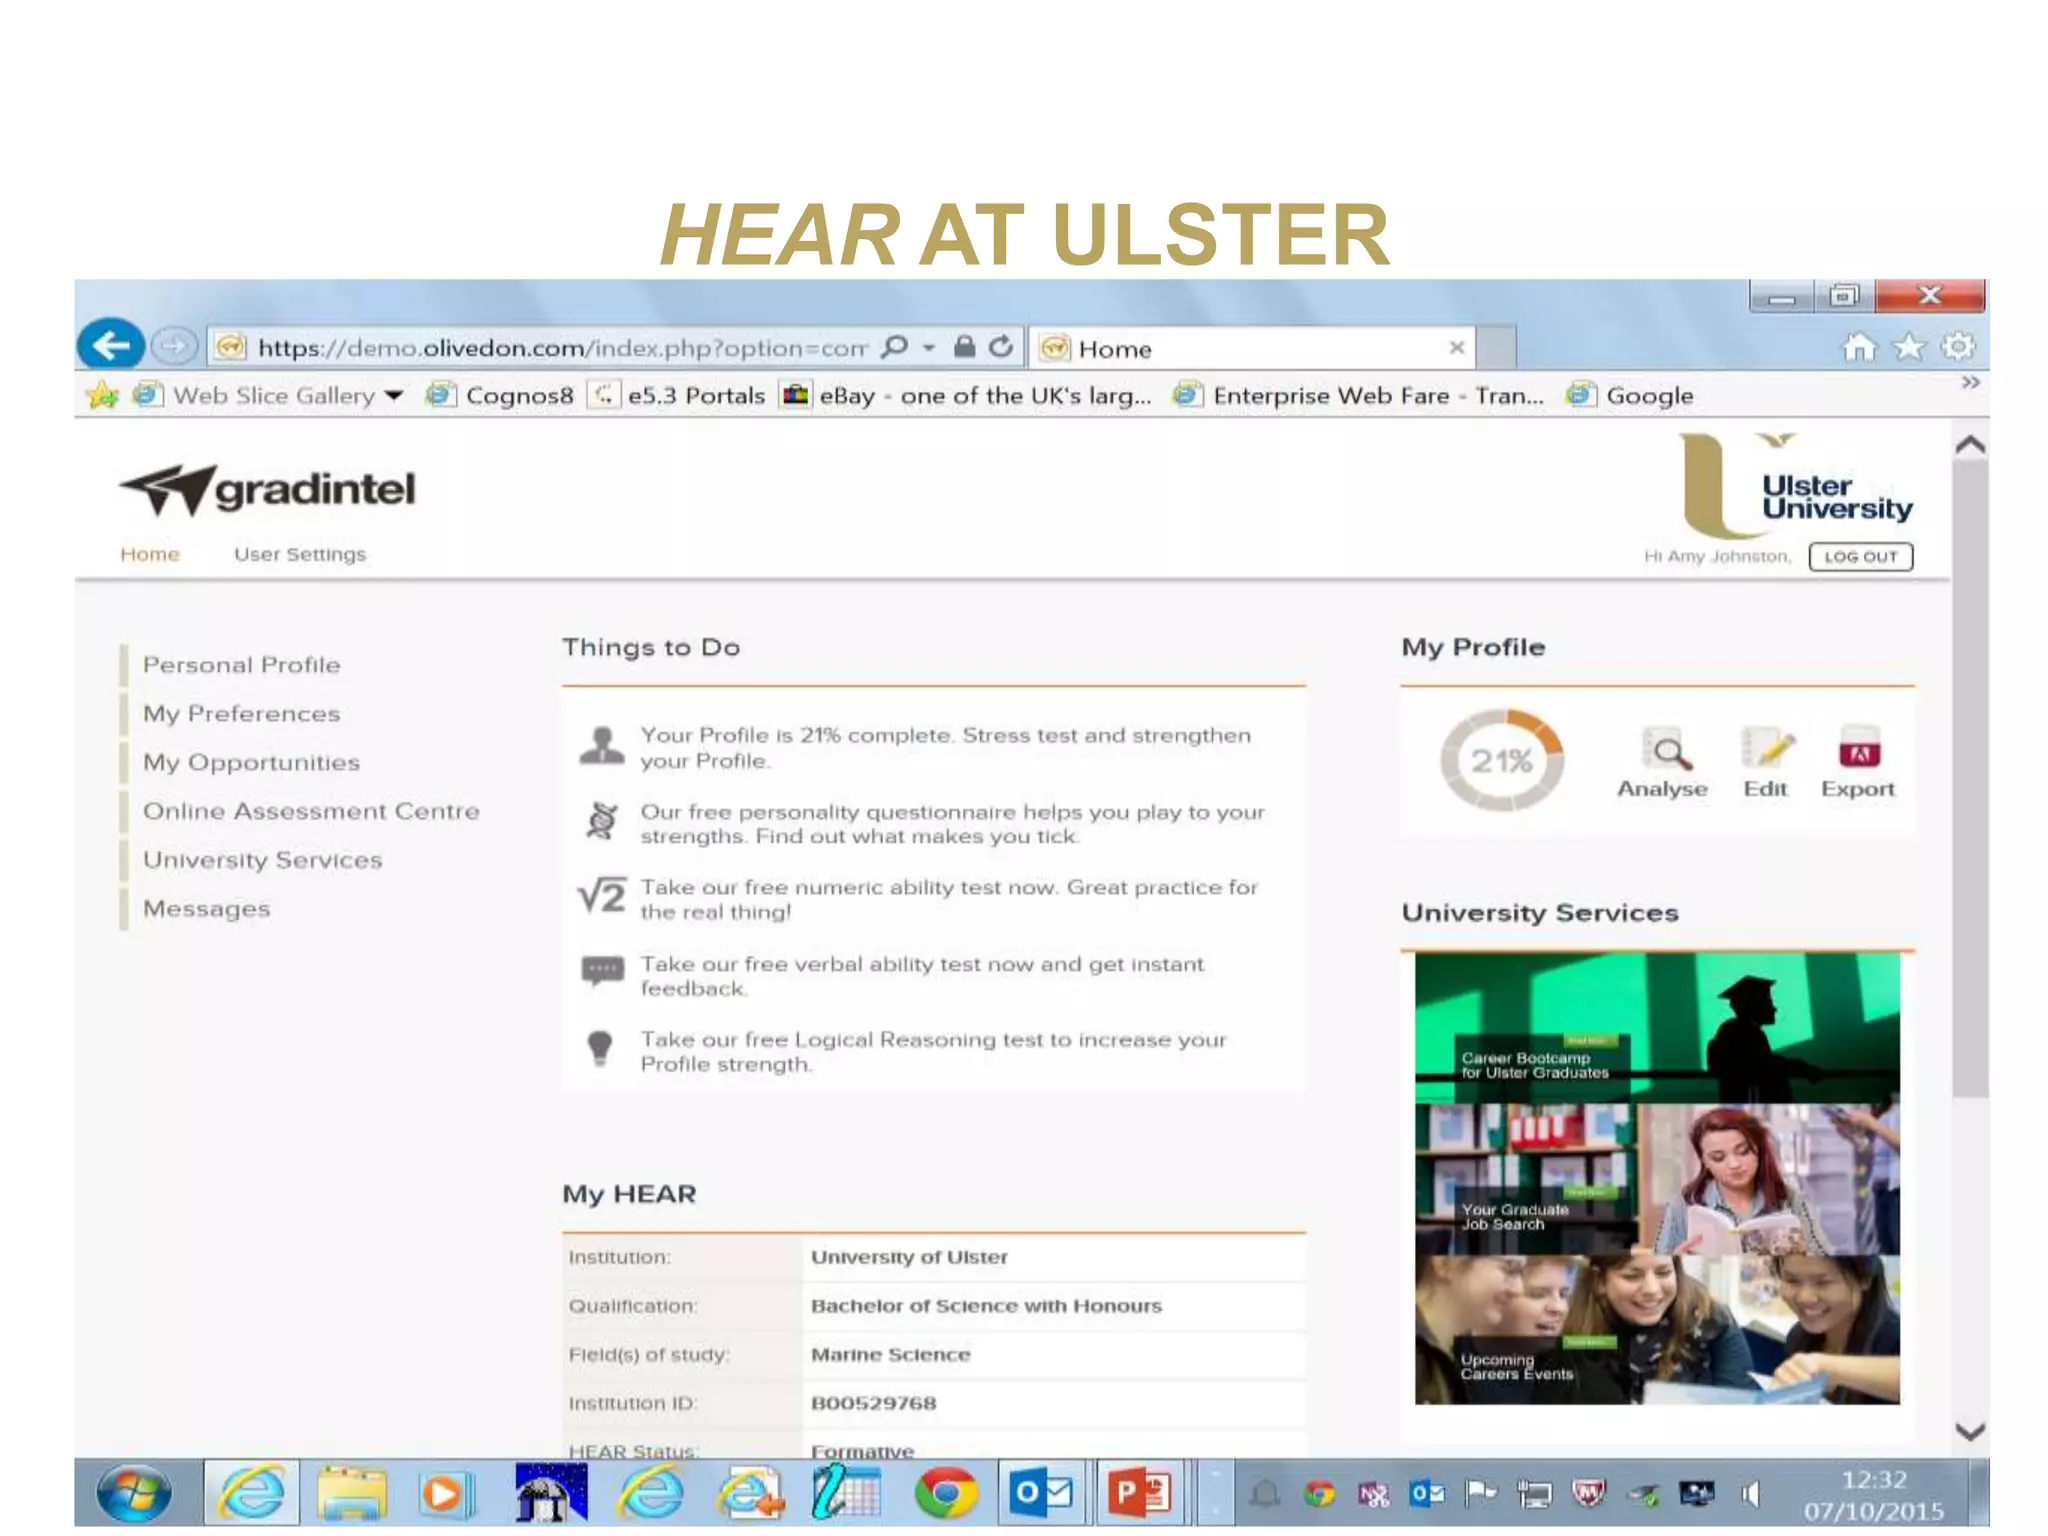Screen dimensions: 2048x1536
Task: Click the Refresh icon in address bar
Action: click(x=1000, y=347)
